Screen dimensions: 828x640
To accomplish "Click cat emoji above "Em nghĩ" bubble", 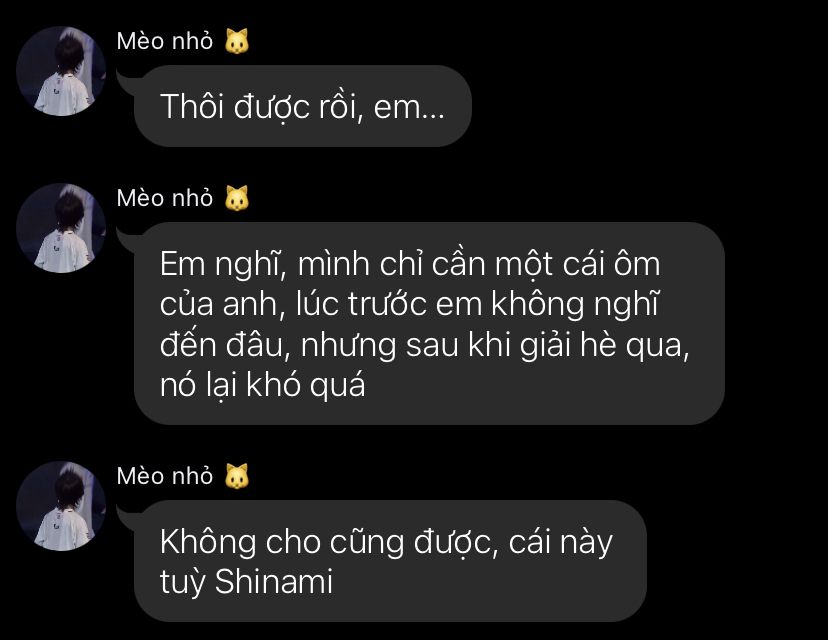I will [237, 198].
